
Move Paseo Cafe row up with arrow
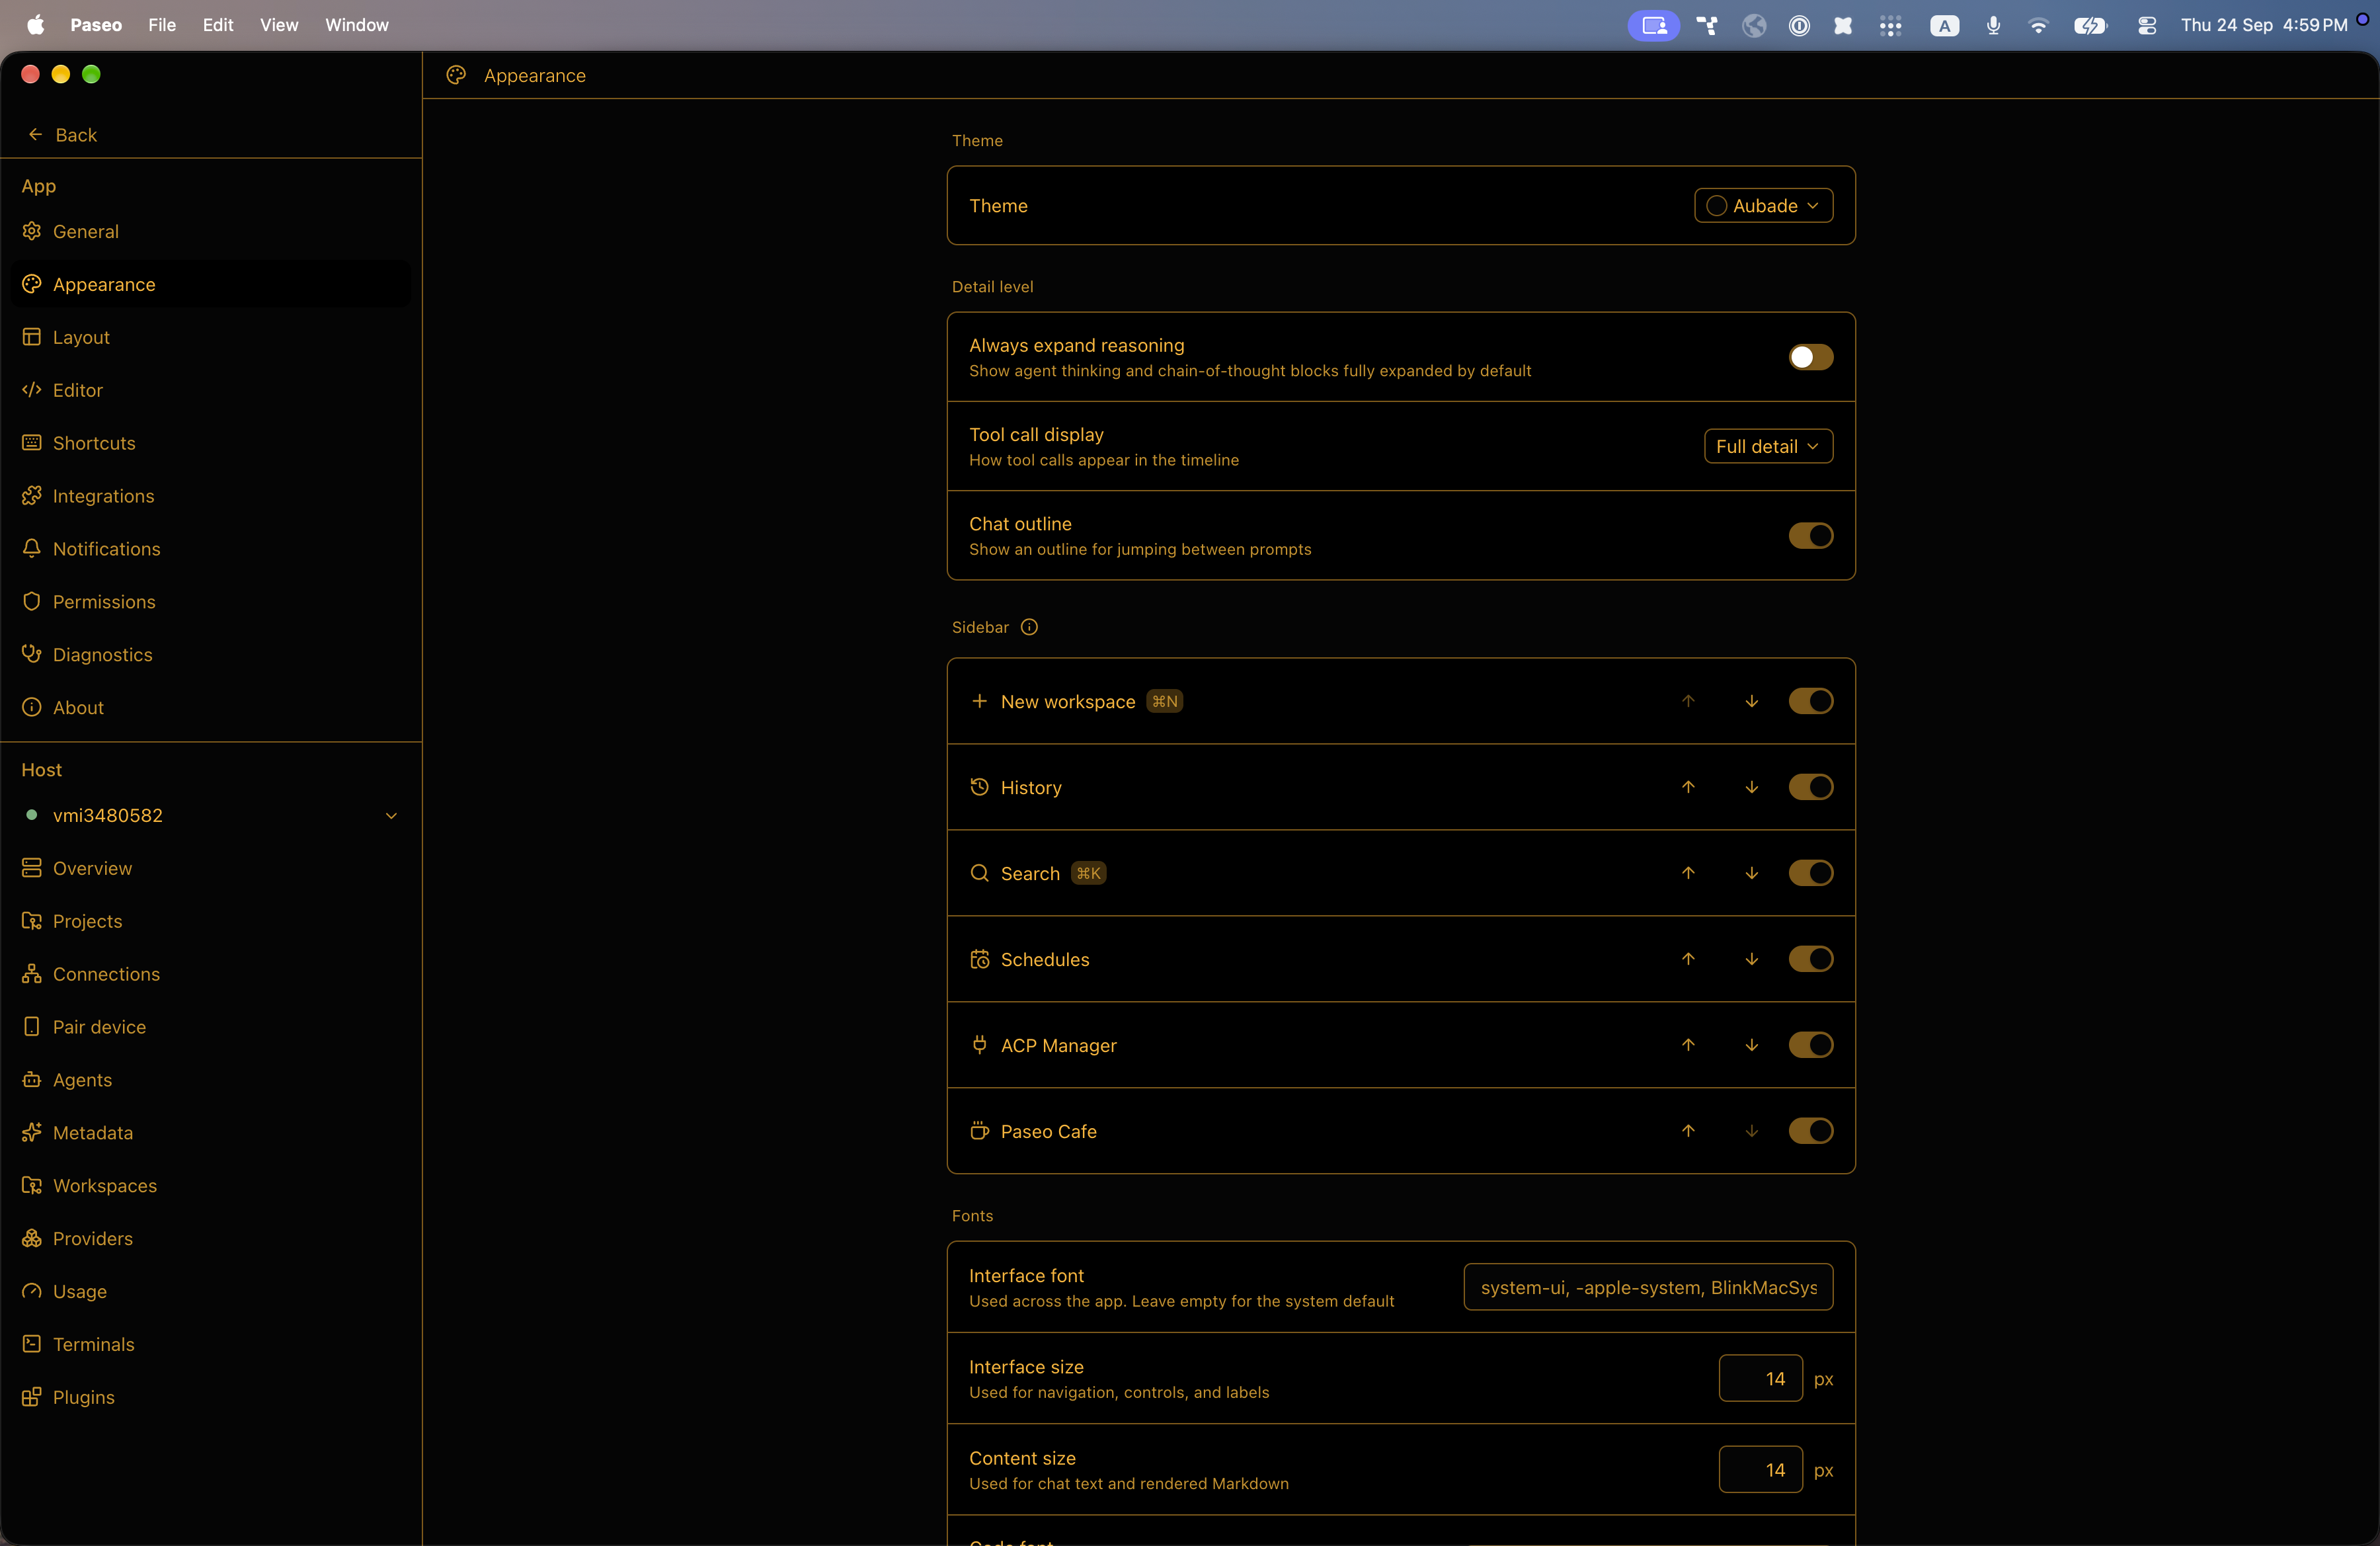[x=1688, y=1131]
